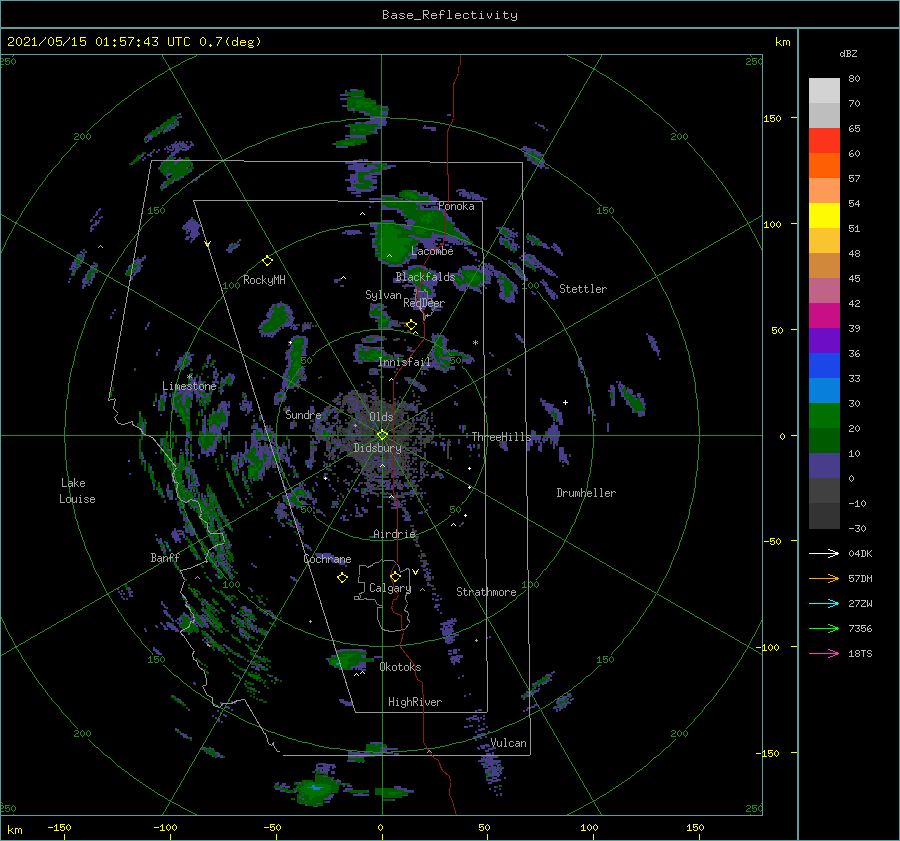Pick the purple 39 dBZ color swatch
Viewport: 900px width, 841px height.
pos(824,340)
